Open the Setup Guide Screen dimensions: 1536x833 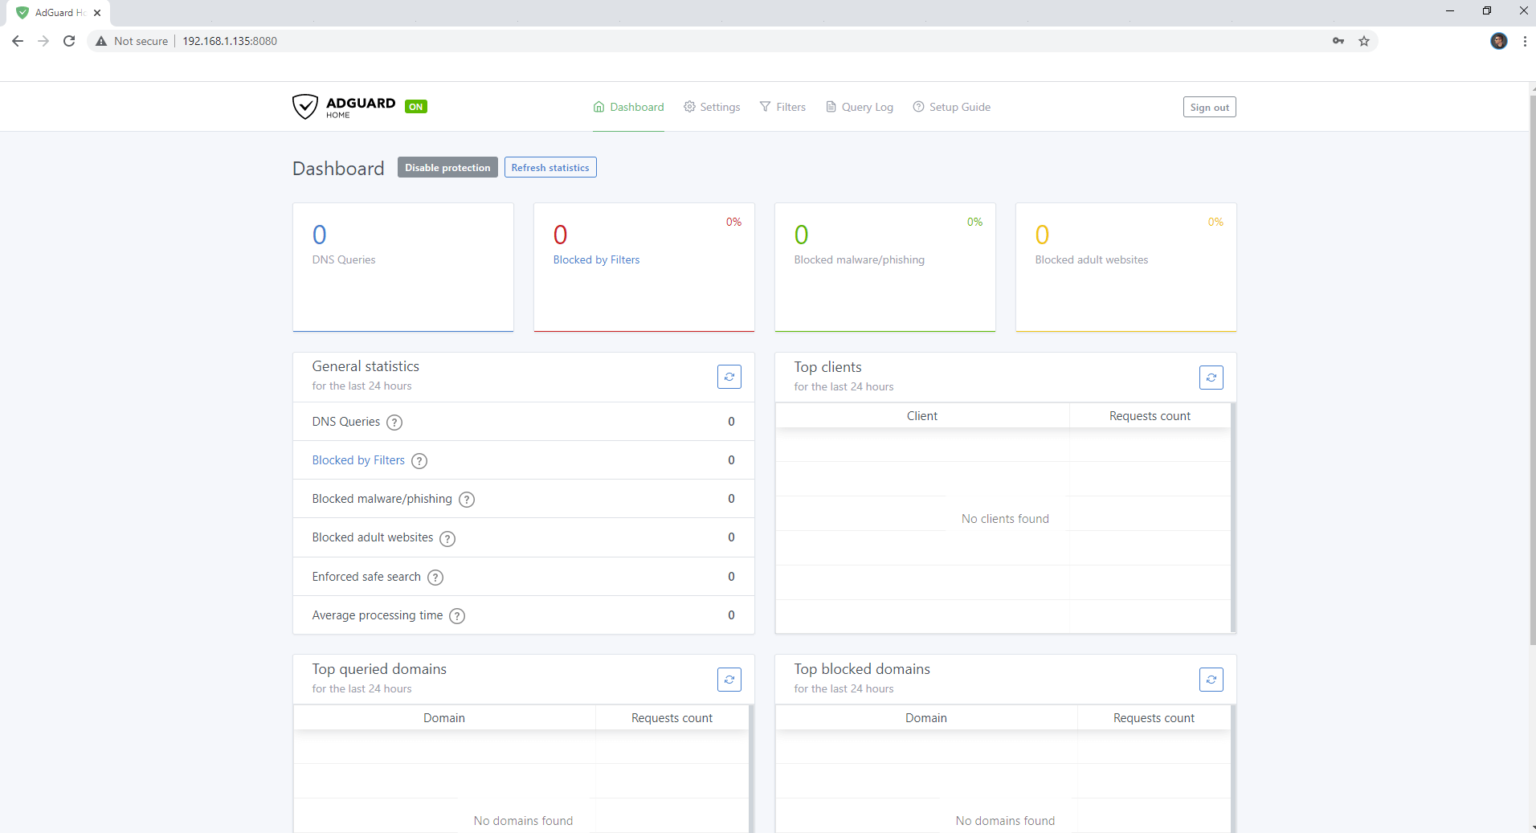pyautogui.click(x=952, y=107)
